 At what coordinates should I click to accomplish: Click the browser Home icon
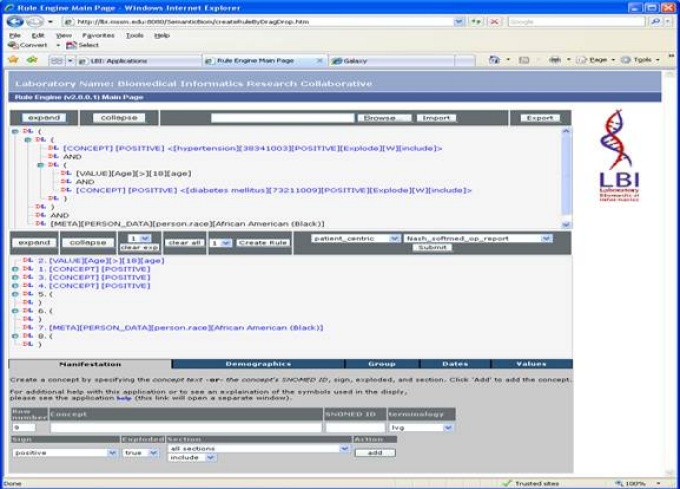coord(495,60)
